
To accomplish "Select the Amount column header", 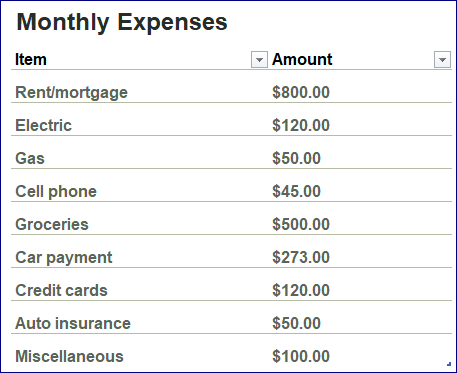I will coord(302,60).
